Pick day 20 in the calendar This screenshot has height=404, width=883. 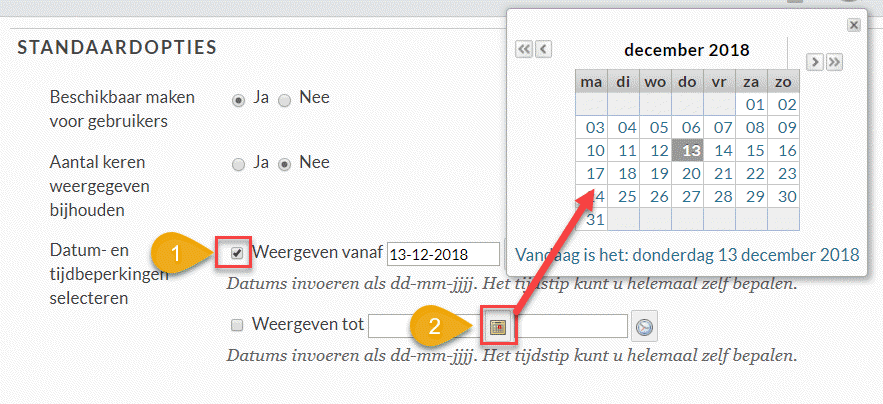pyautogui.click(x=687, y=174)
